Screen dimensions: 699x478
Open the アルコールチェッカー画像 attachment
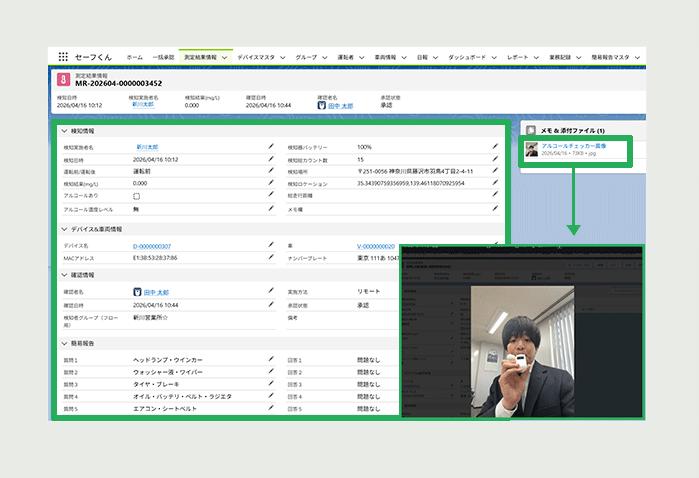pyautogui.click(x=574, y=146)
